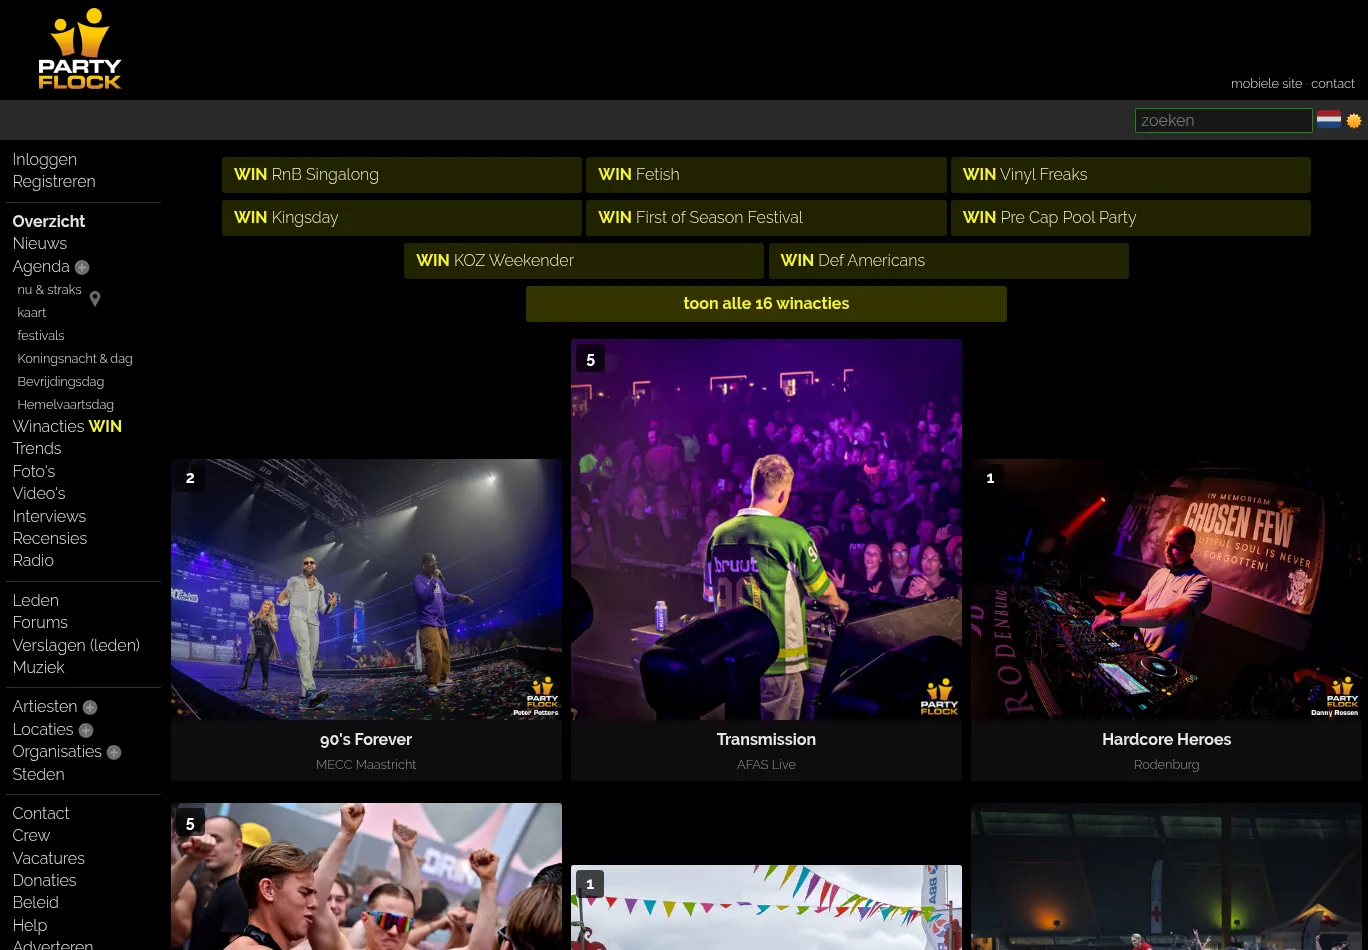Open the Transmission event photo thumbnail
The width and height of the screenshot is (1368, 950).
(766, 530)
